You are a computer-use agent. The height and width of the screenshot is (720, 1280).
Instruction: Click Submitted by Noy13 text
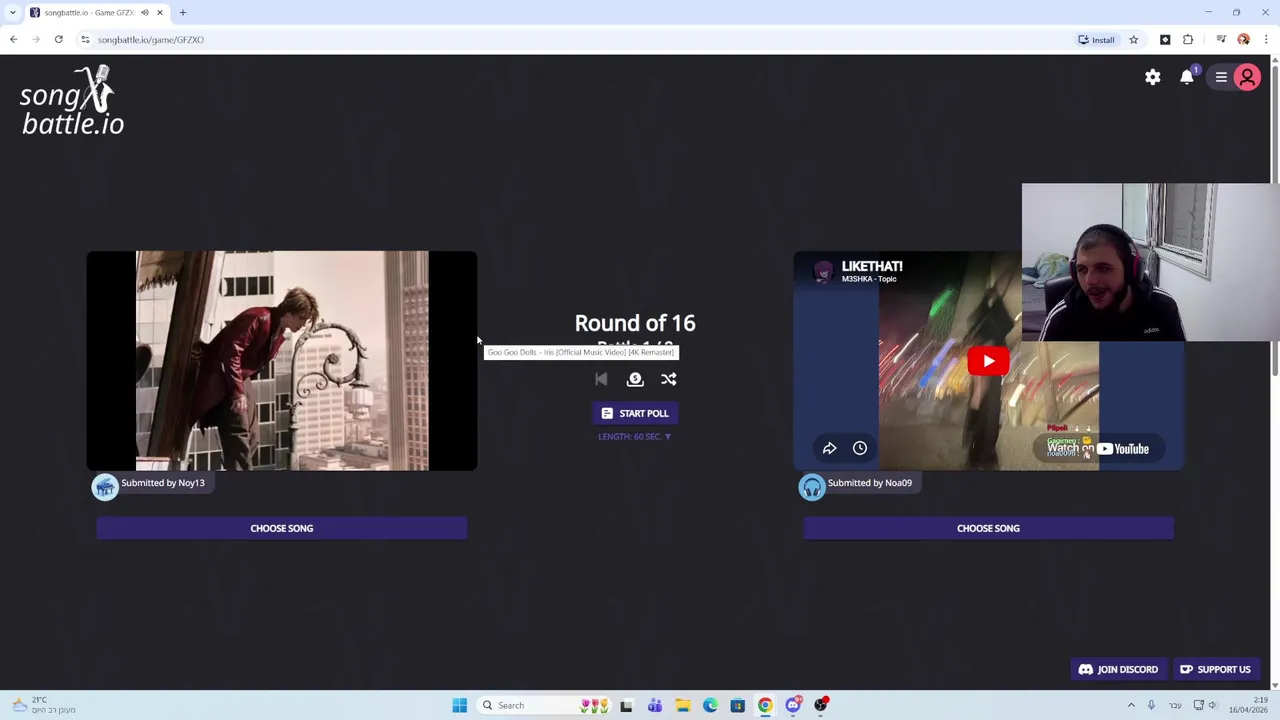pyautogui.click(x=163, y=483)
